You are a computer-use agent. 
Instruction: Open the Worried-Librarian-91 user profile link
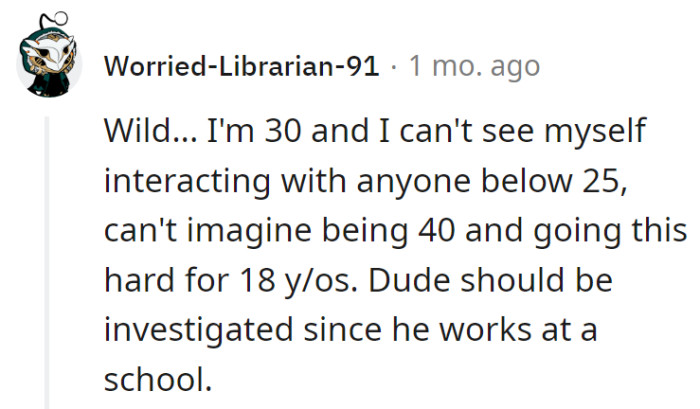[241, 67]
